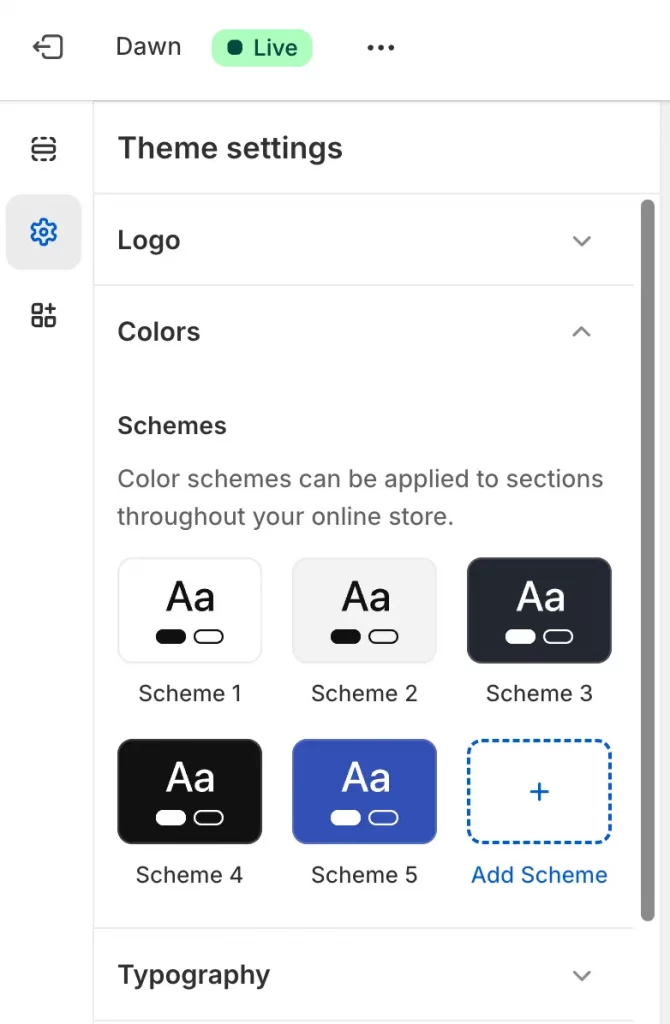This screenshot has height=1024, width=670.
Task: Click the Dawn theme name
Action: click(x=148, y=47)
